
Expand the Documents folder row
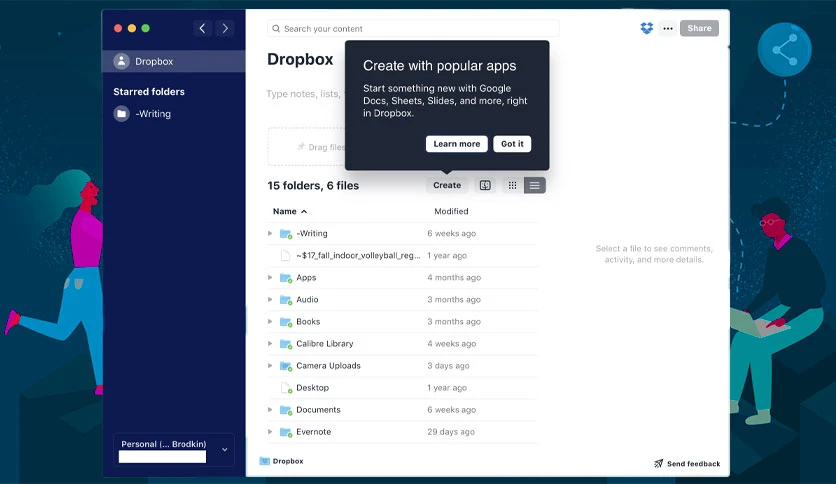point(270,410)
